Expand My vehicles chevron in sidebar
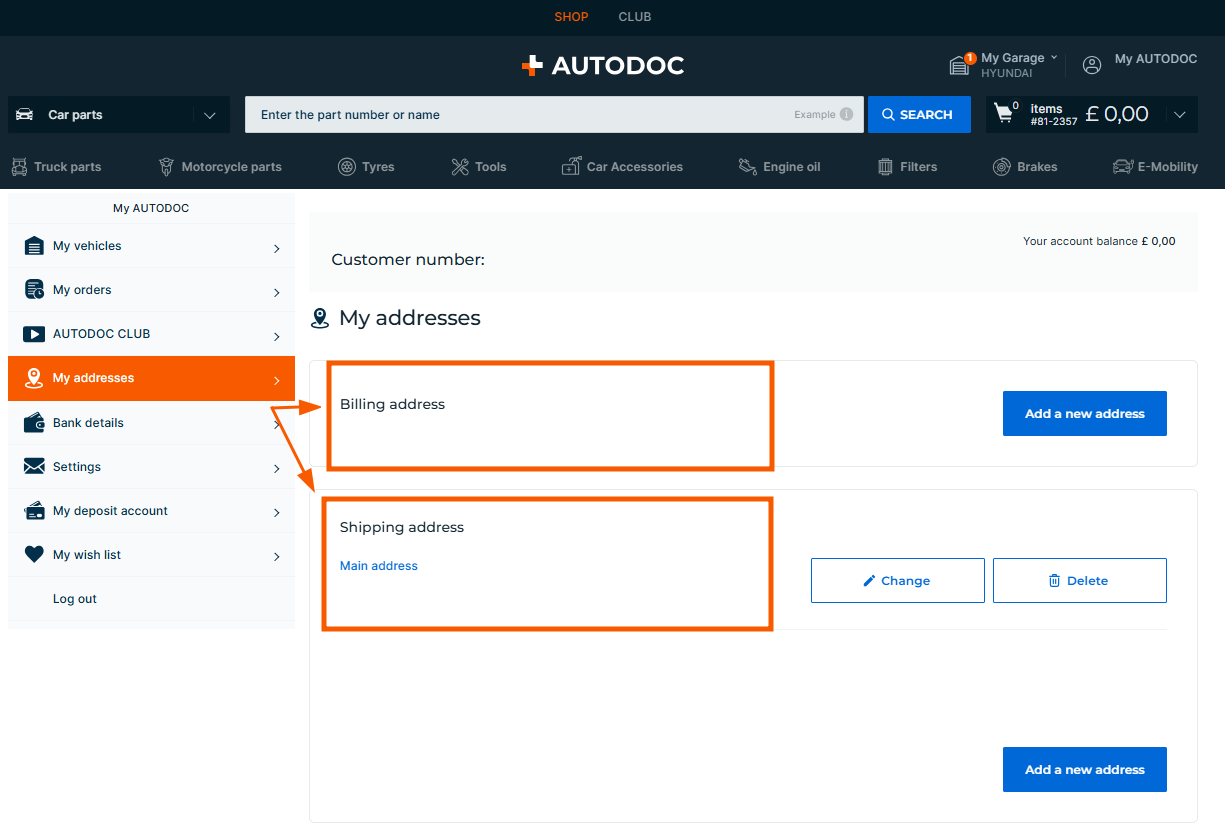The image size is (1225, 835). (x=277, y=247)
